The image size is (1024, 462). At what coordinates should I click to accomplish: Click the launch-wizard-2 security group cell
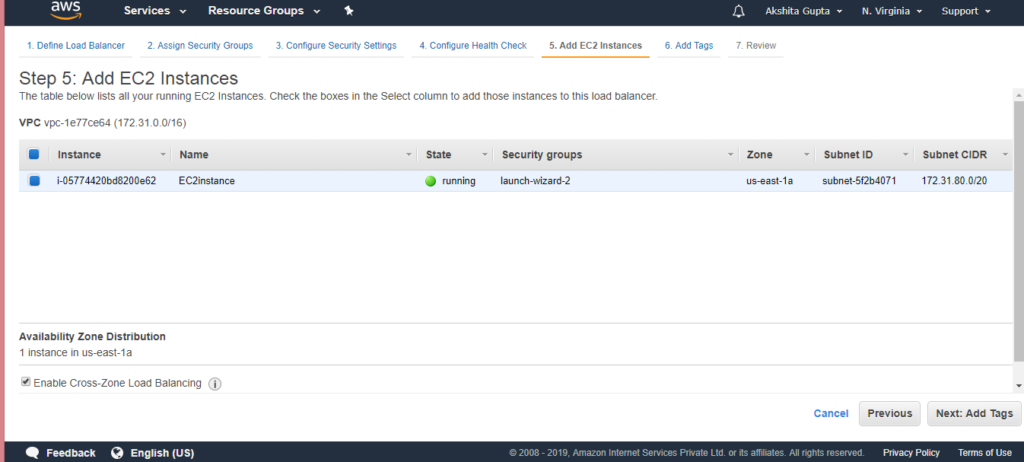coord(536,181)
